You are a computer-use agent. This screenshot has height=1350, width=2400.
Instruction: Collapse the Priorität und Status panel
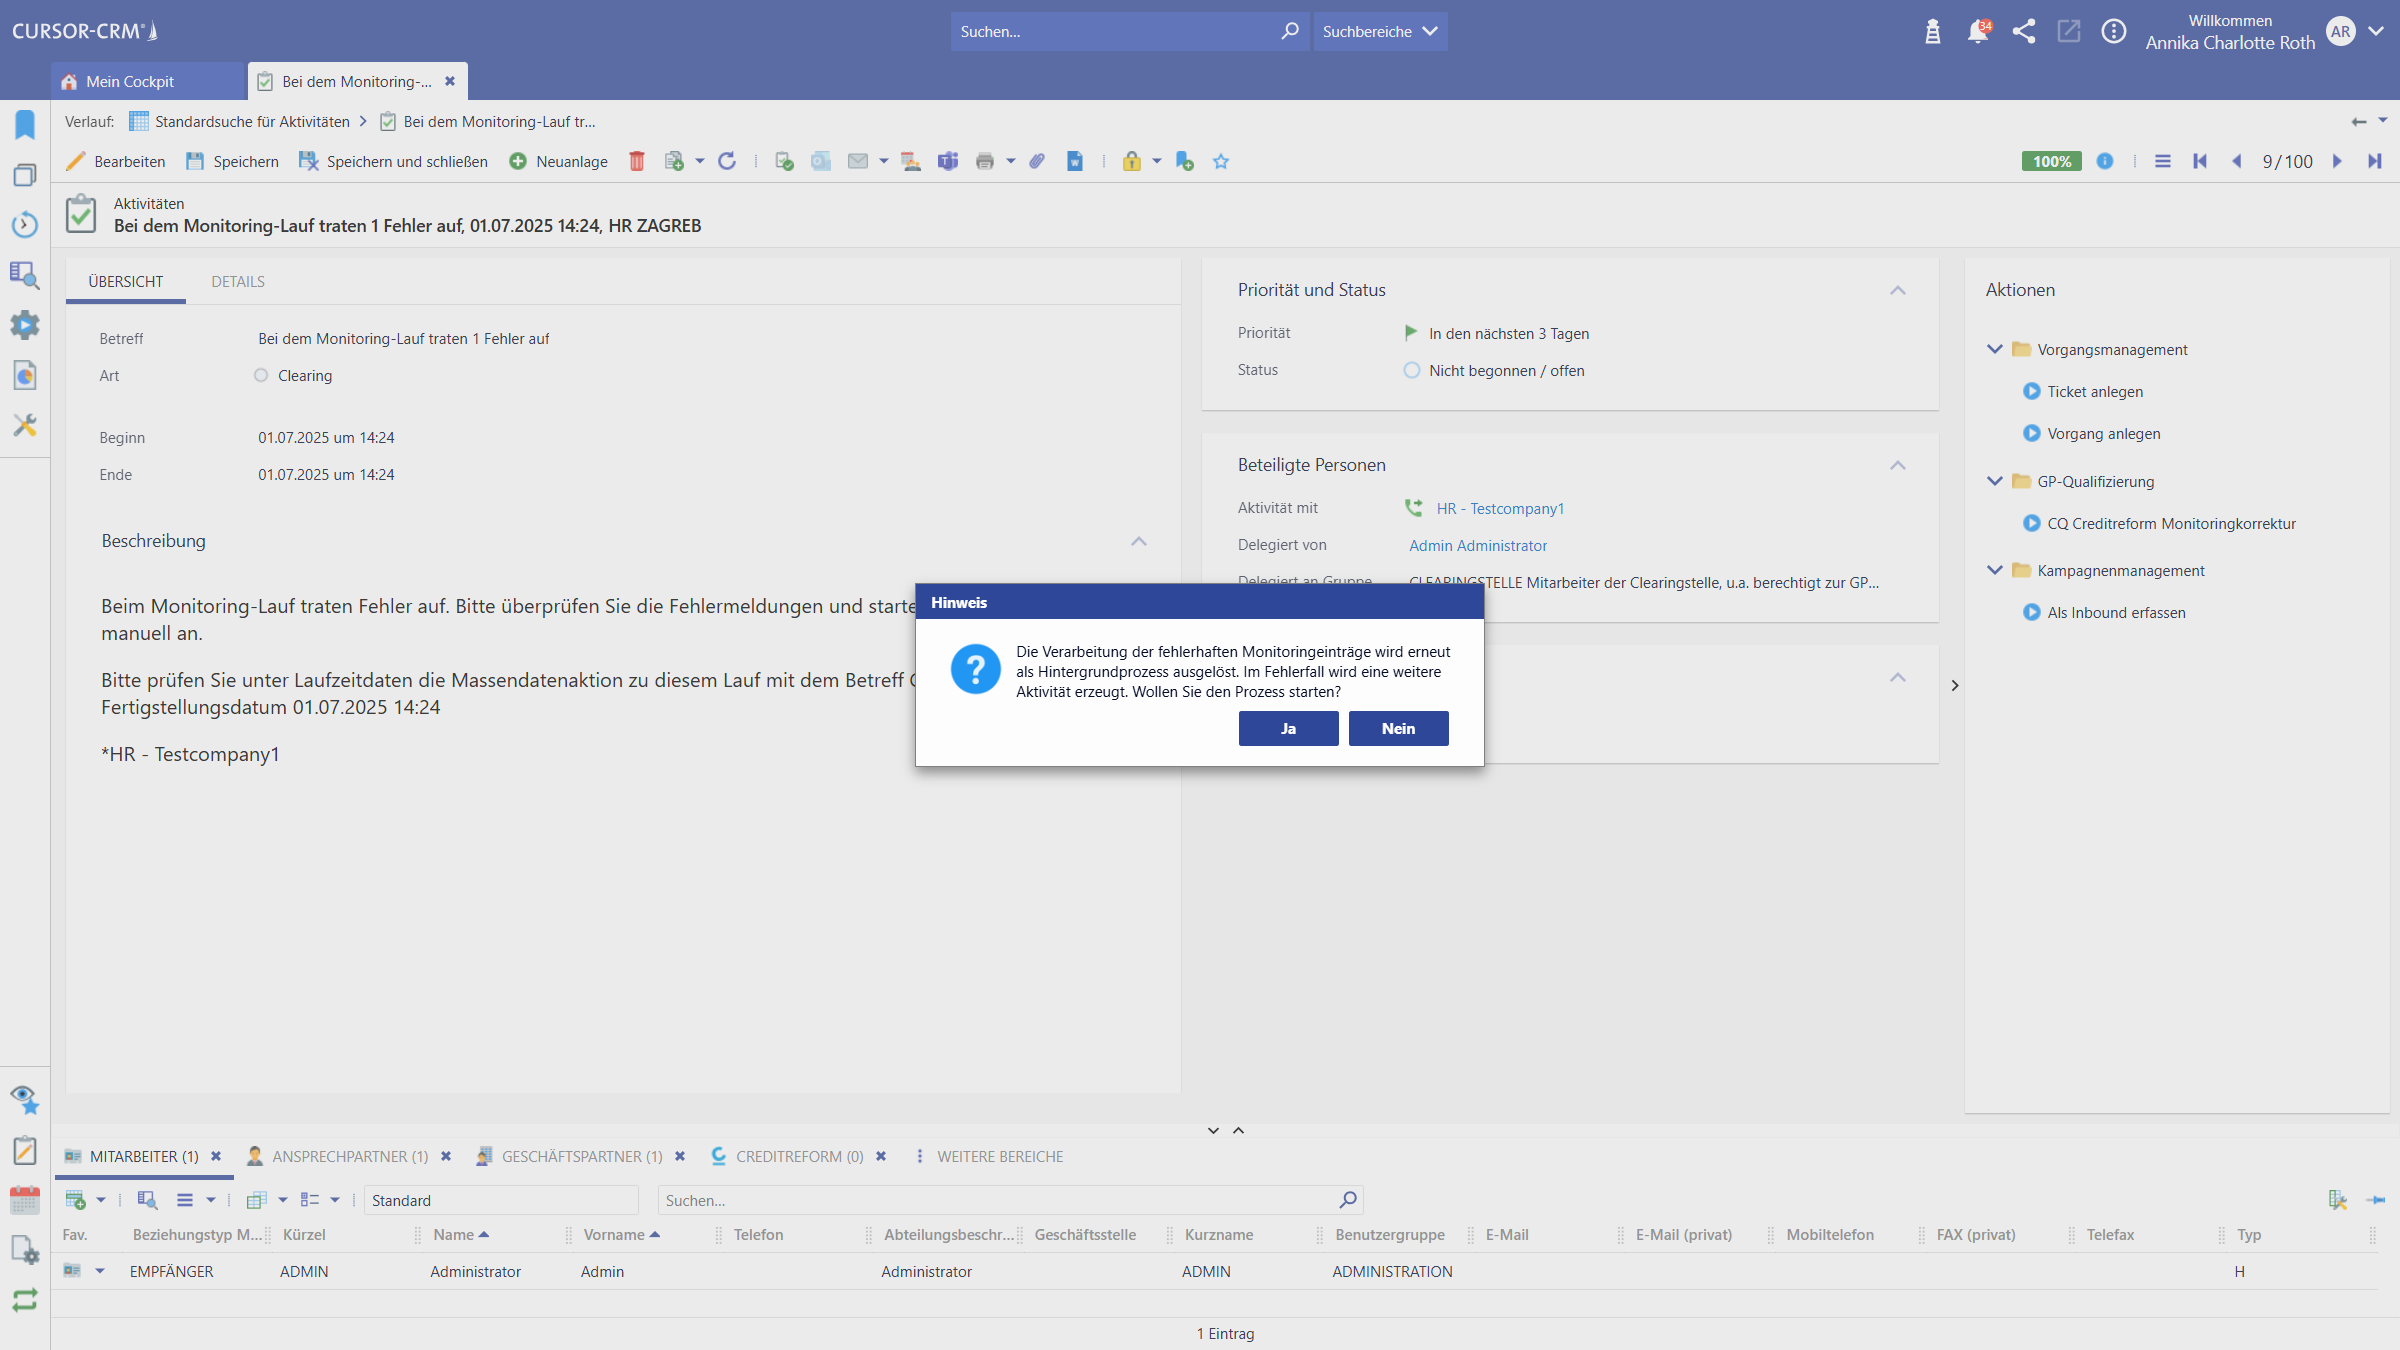point(1898,290)
